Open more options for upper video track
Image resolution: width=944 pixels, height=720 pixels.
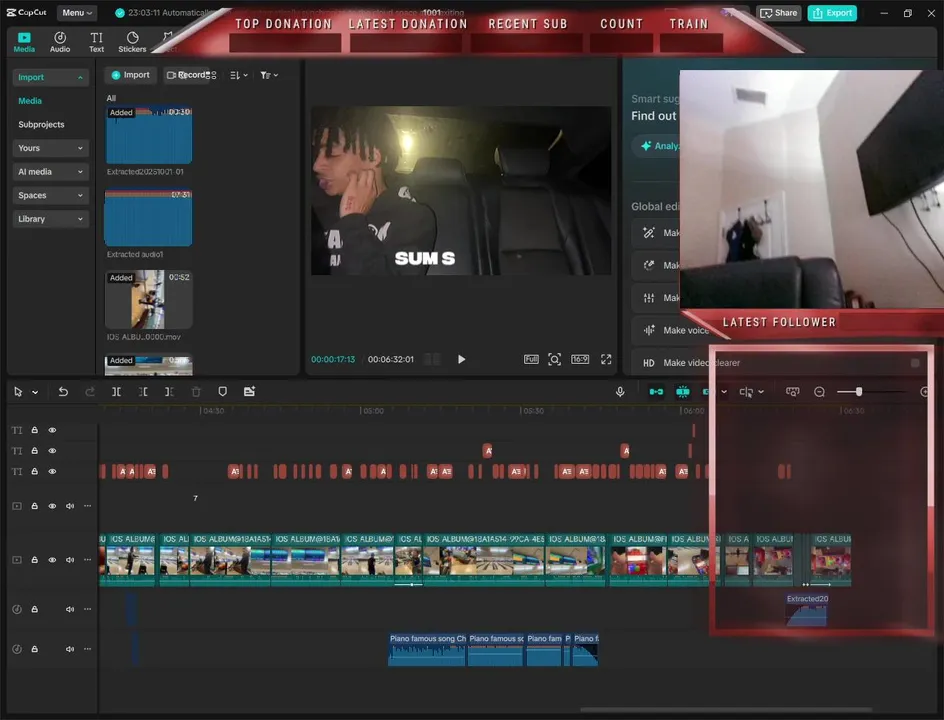point(87,506)
